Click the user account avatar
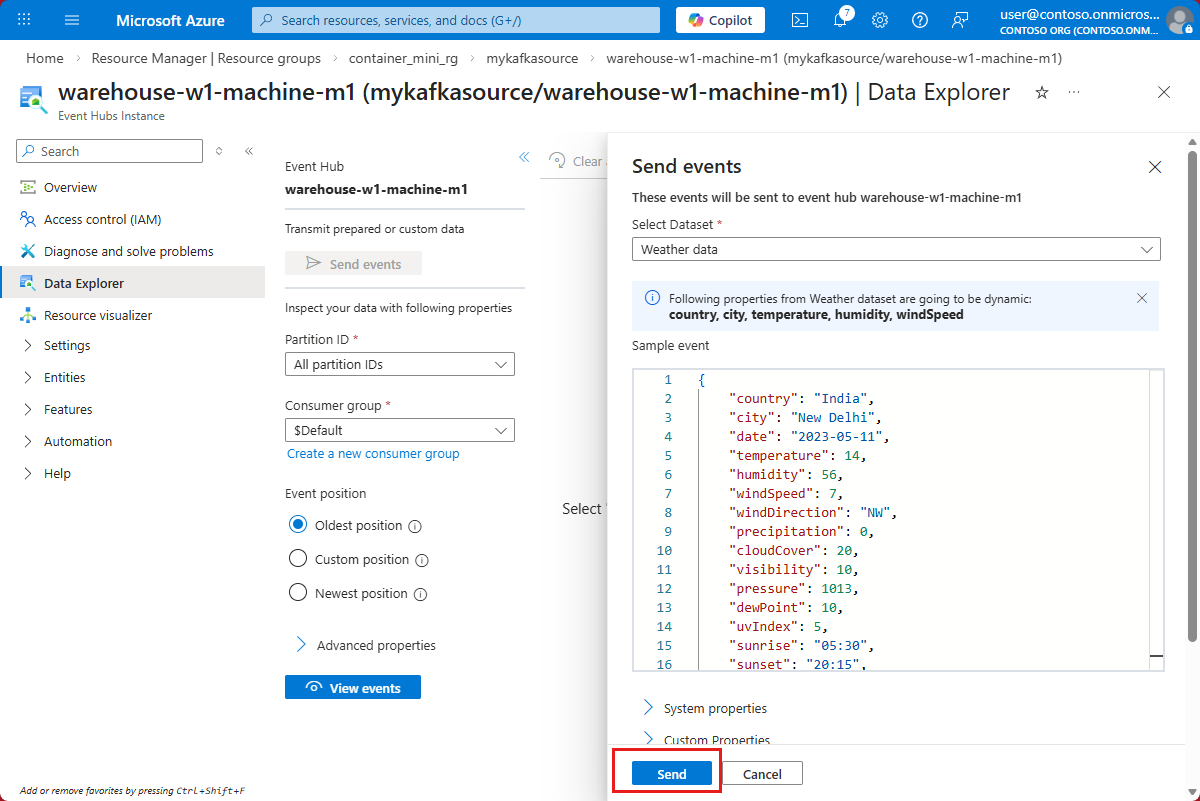1200x801 pixels. (x=1179, y=20)
